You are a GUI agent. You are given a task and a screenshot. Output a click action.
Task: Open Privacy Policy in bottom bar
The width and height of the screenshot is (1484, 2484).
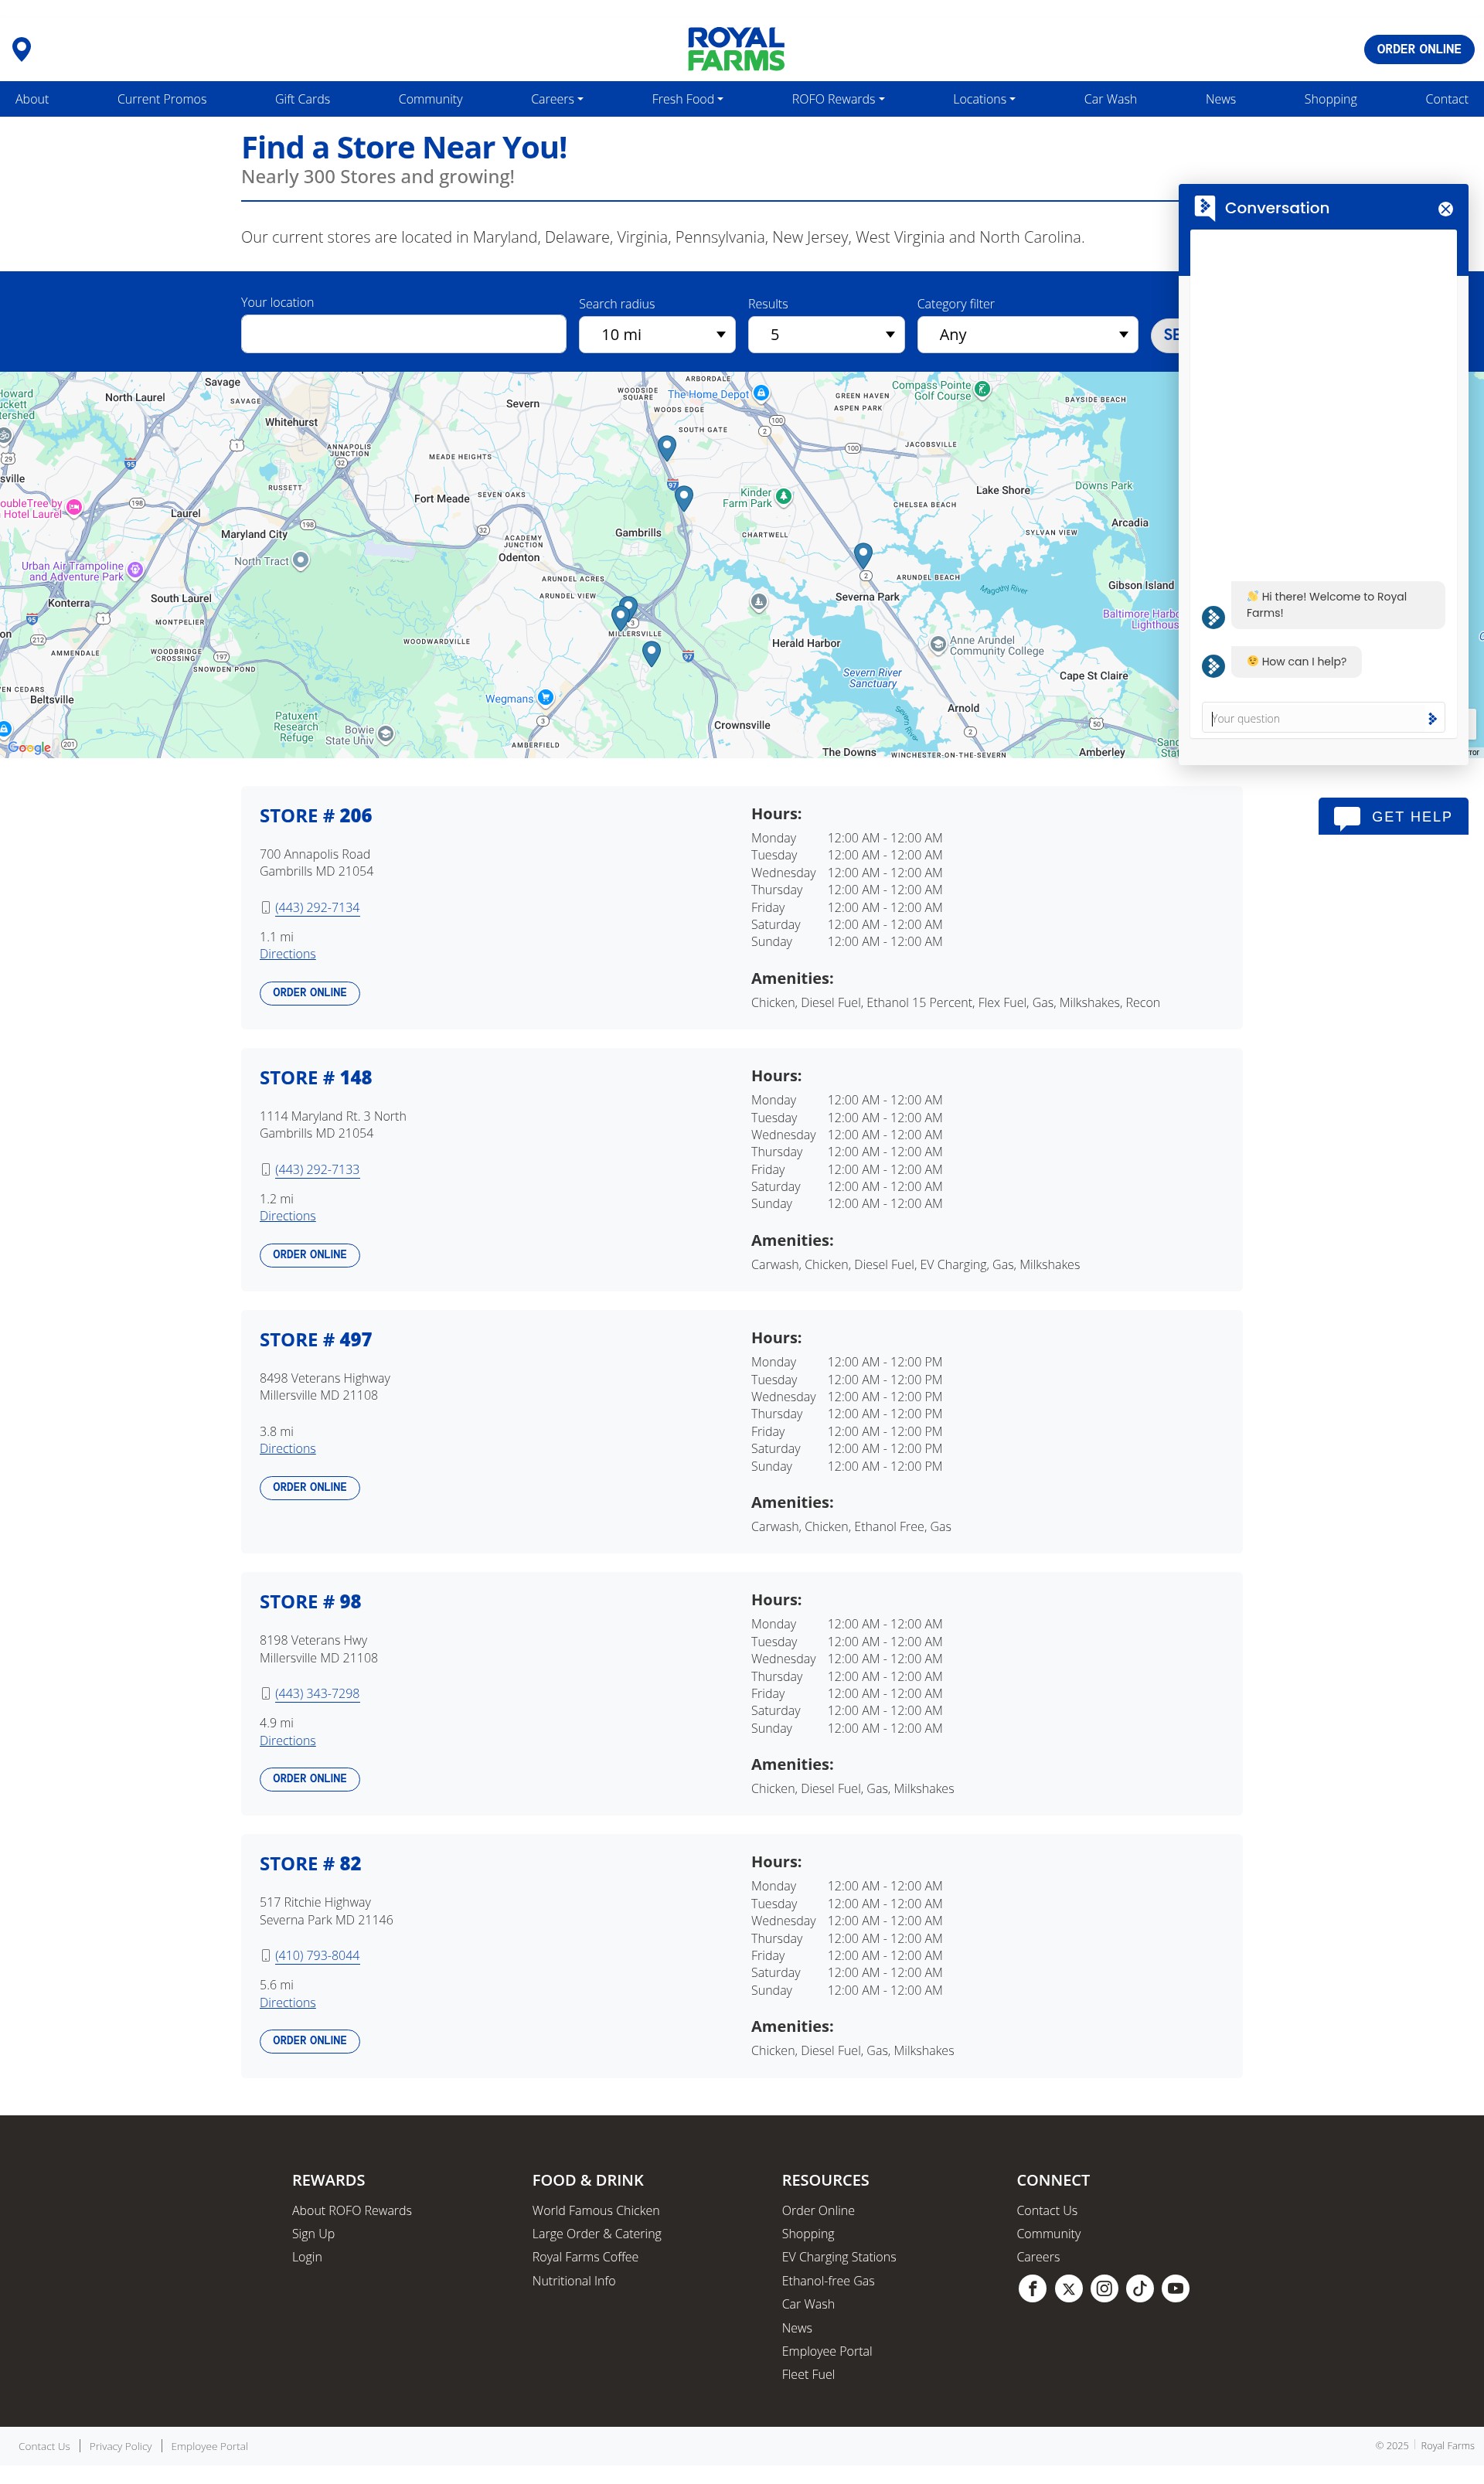[x=120, y=2446]
